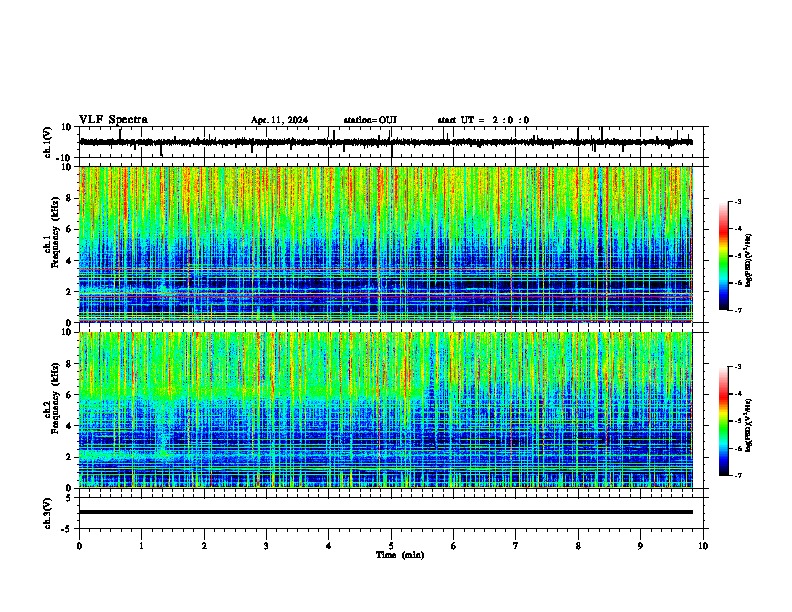Screen dimensions: 792x612
Task: Click time axis tick label "7"
Action: click(x=516, y=546)
